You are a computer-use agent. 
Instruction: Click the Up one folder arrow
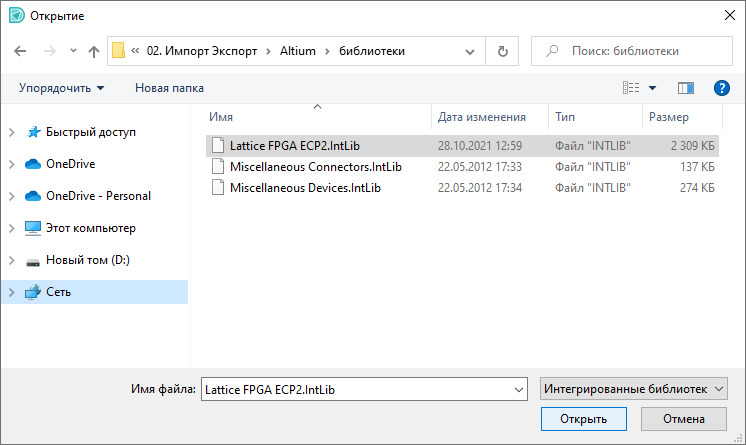(x=94, y=51)
